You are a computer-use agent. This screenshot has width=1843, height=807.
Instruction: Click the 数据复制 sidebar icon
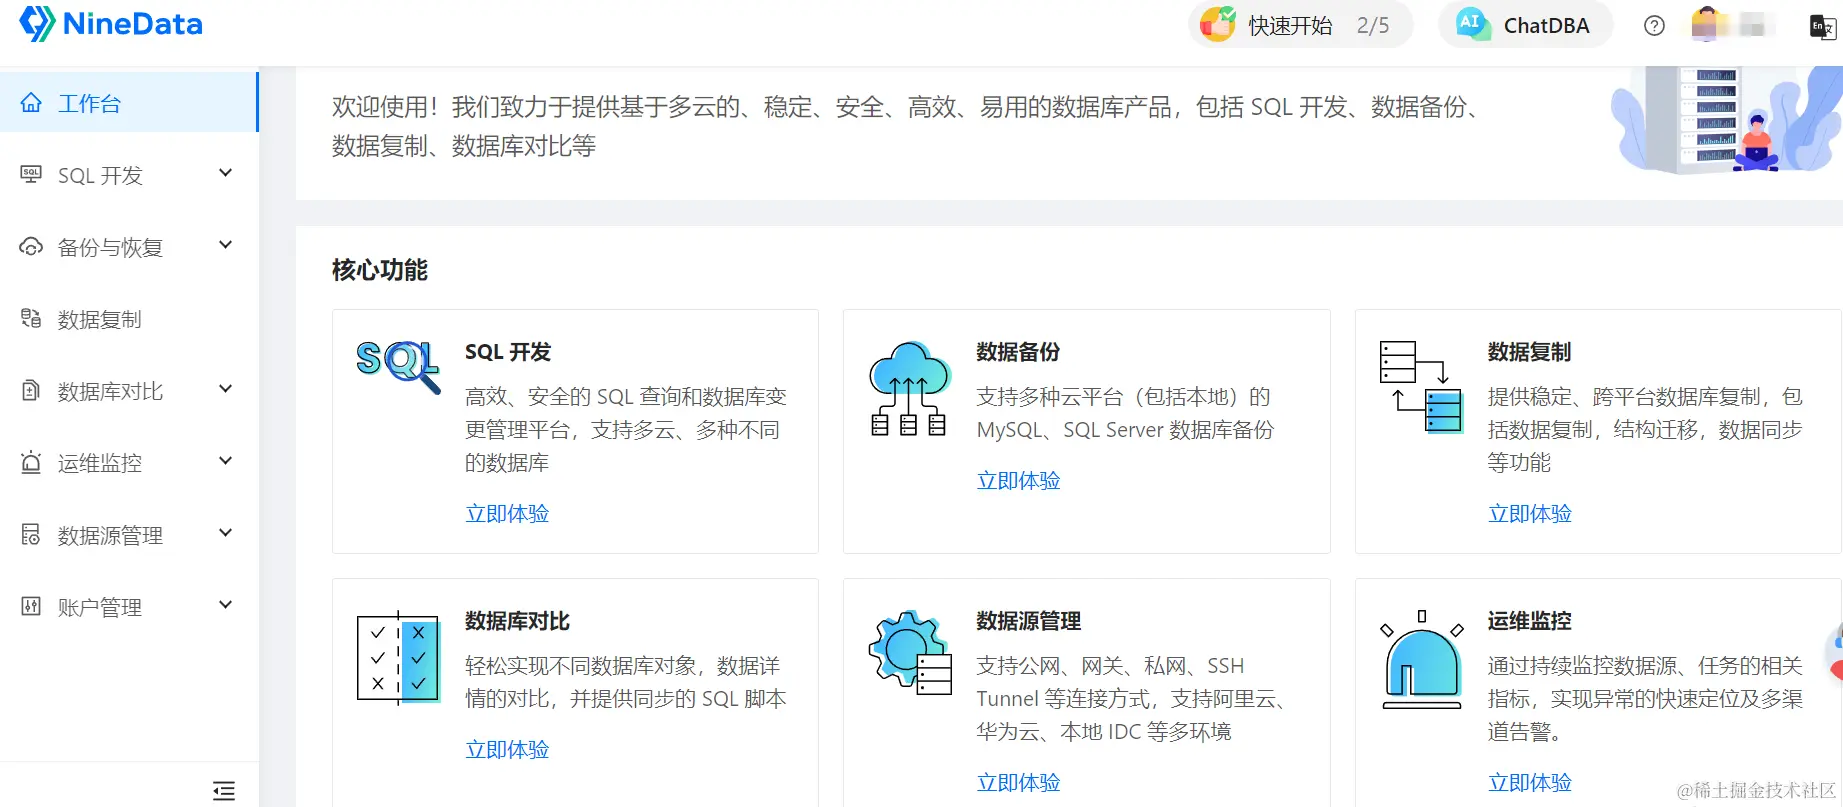31,319
